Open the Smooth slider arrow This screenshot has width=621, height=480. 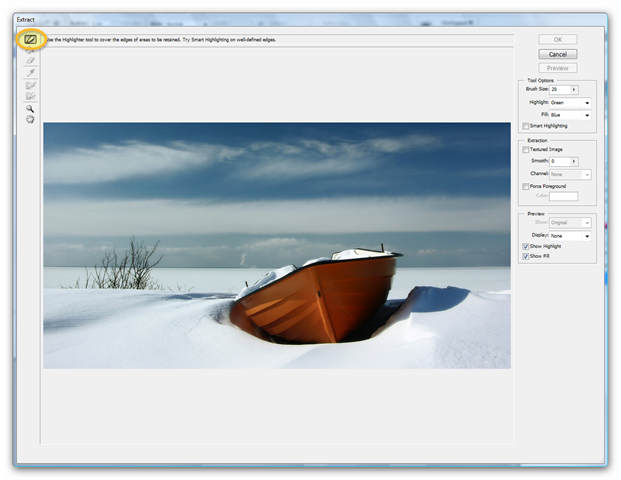(x=574, y=161)
